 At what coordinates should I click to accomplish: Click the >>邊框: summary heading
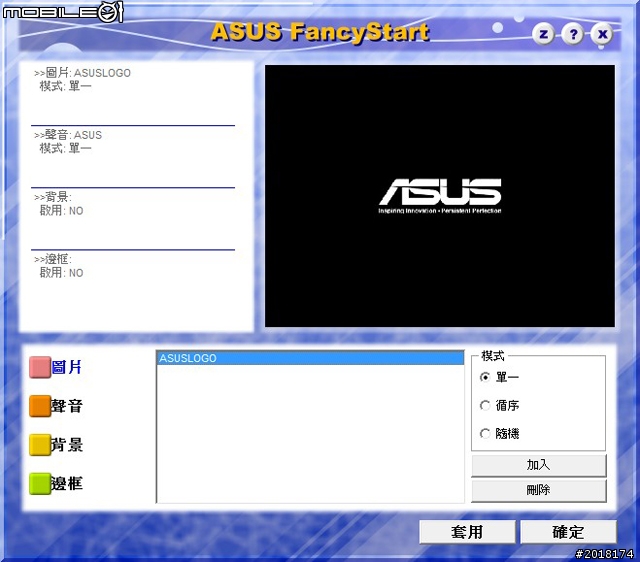click(53, 259)
